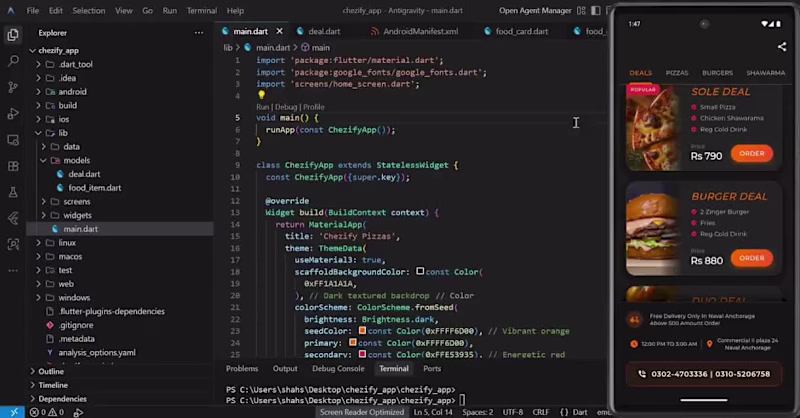The width and height of the screenshot is (800, 418).
Task: Select the BURGERS tab in emulator
Action: coord(717,73)
